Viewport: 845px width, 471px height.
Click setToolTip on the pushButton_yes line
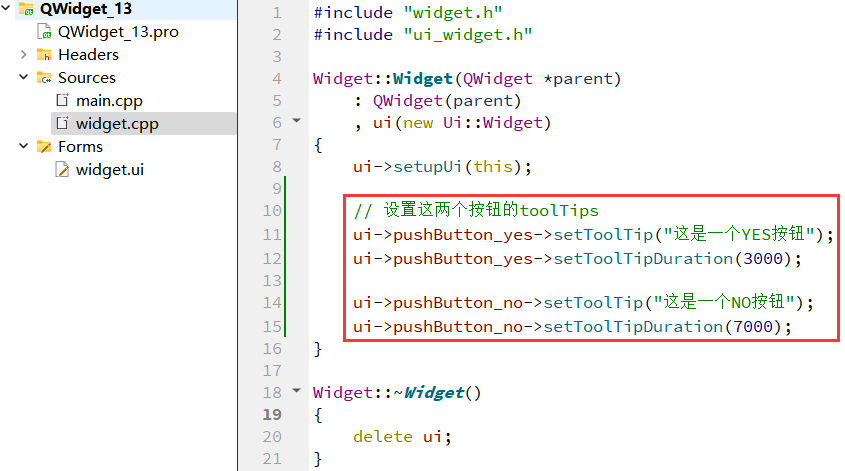(x=603, y=235)
